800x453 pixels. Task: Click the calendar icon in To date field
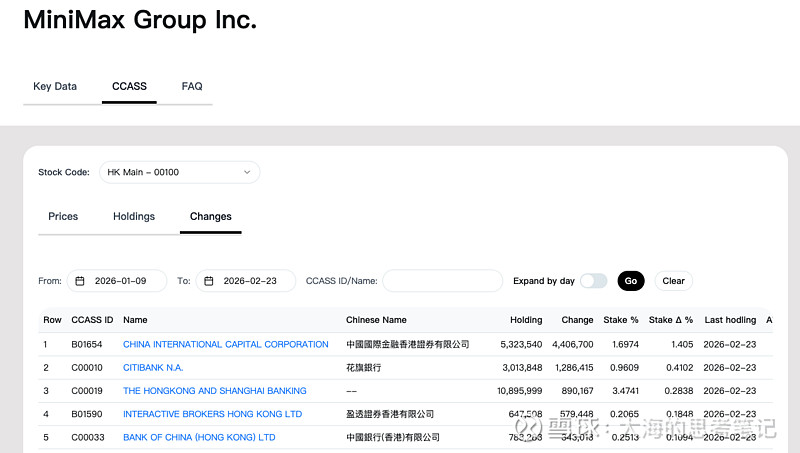pyautogui.click(x=209, y=281)
